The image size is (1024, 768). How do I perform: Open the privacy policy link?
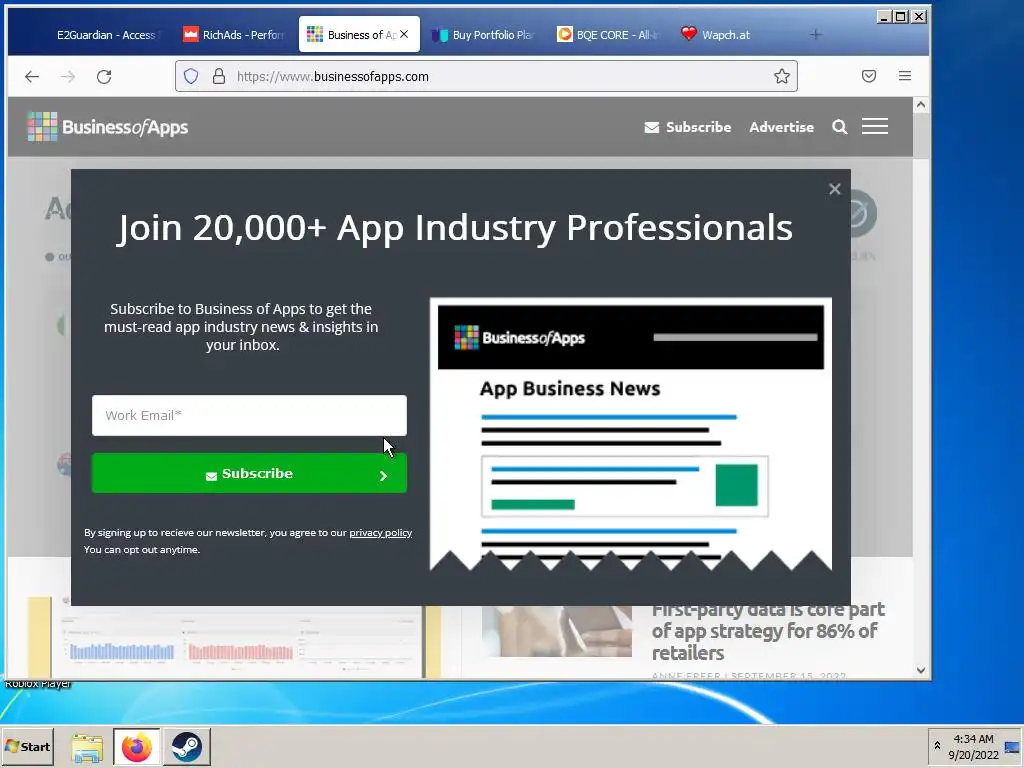point(381,533)
